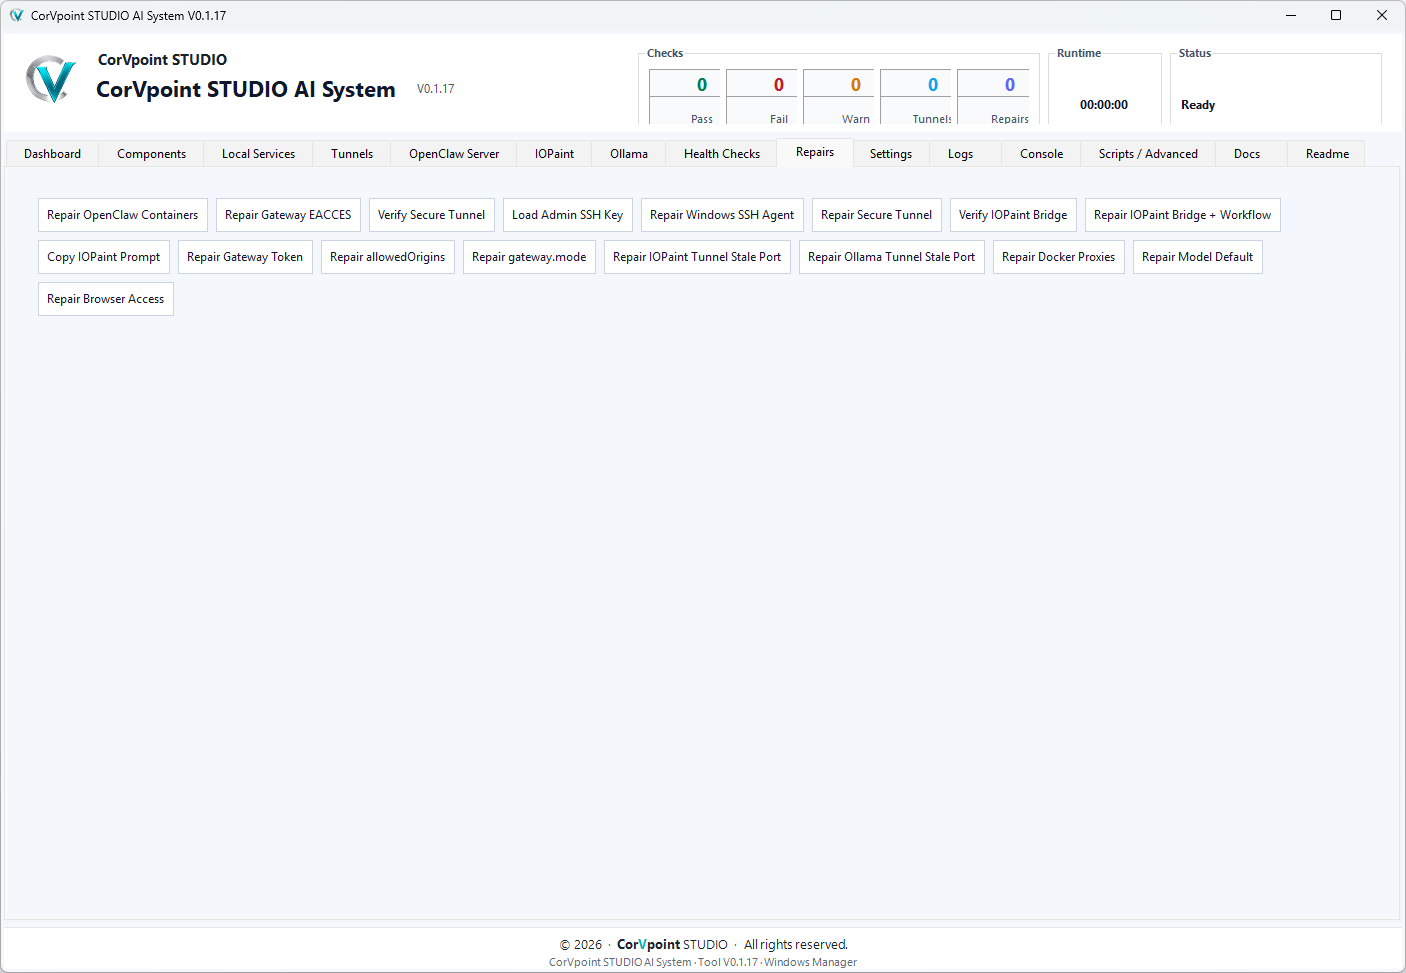Screen dimensions: 1406x973
Task: Switch to the Console tab
Action: [1041, 154]
